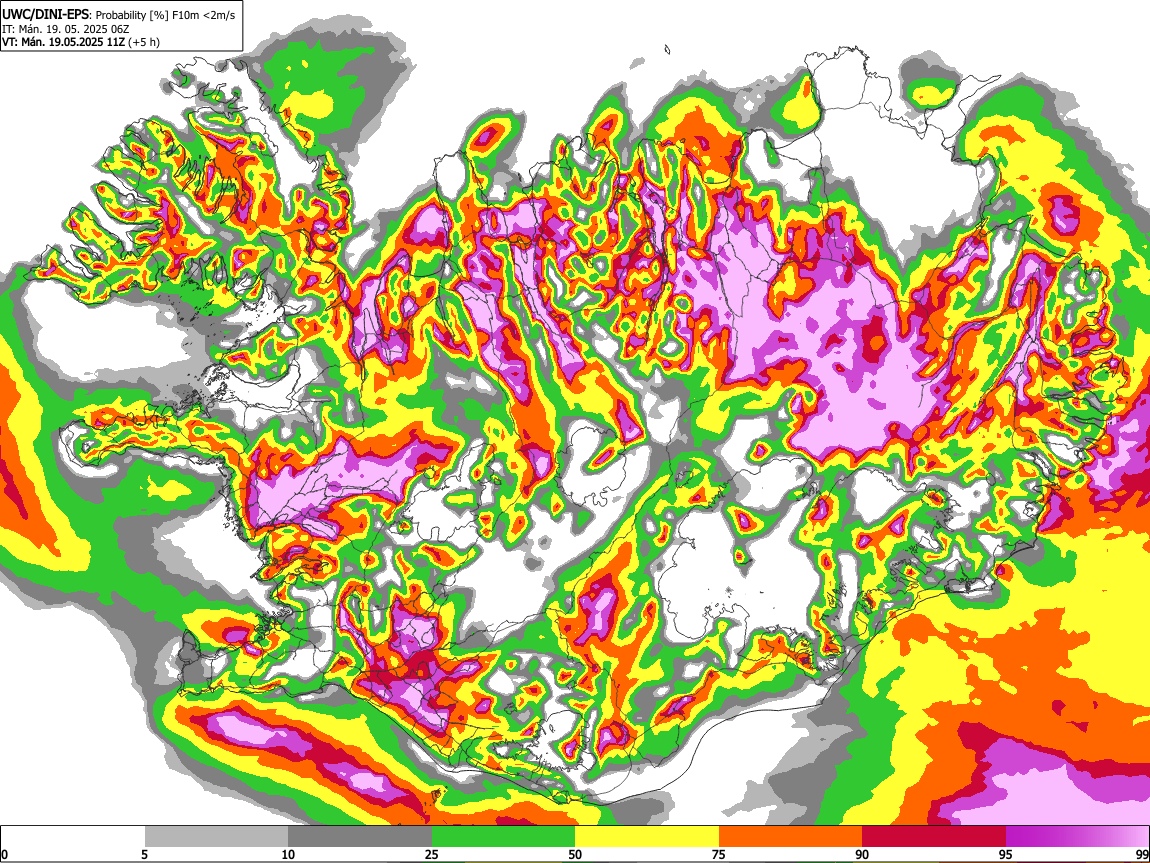1150x863 pixels.
Task: Click the legend tick label 90
Action: [x=862, y=854]
